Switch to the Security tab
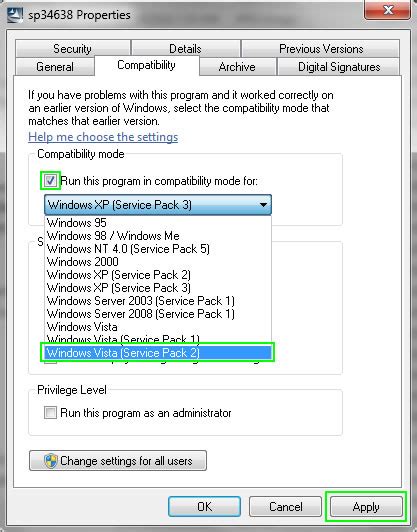This screenshot has width=417, height=532. click(x=73, y=49)
